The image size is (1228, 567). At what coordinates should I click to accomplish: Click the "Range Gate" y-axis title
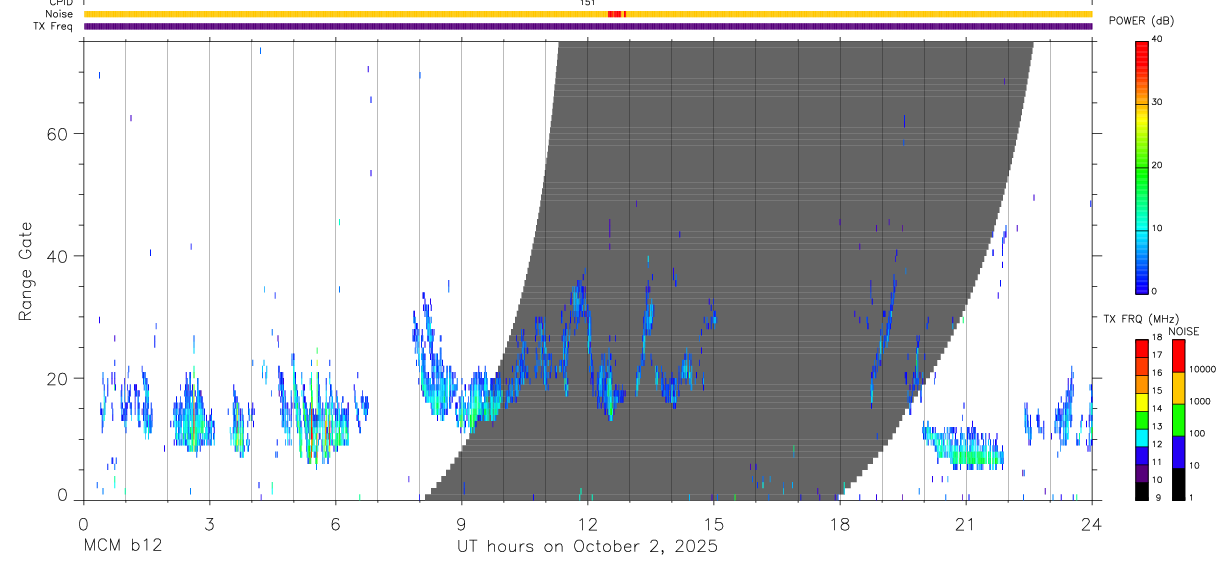26,272
